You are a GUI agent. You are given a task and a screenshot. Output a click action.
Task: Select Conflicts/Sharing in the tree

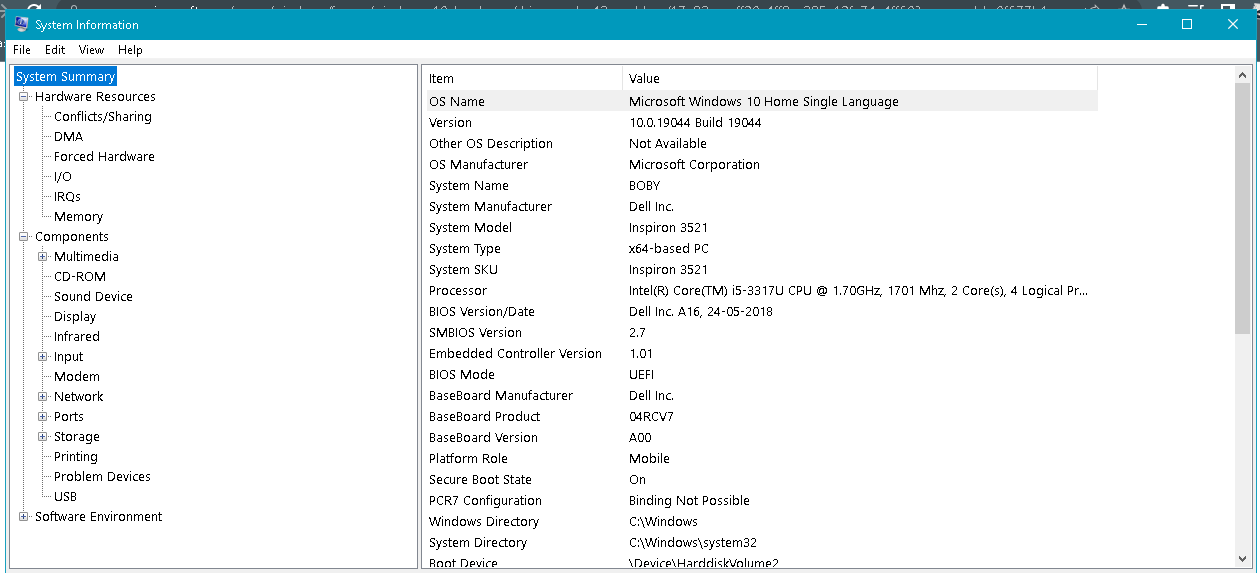pyautogui.click(x=103, y=117)
